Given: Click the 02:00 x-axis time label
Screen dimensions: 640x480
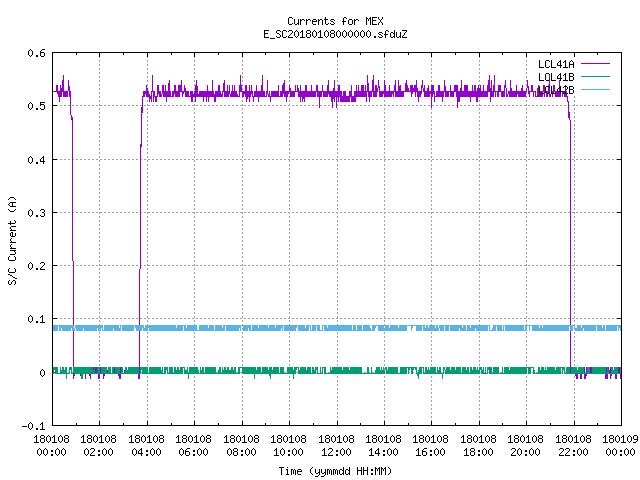Looking at the screenshot, I should (x=98, y=452).
